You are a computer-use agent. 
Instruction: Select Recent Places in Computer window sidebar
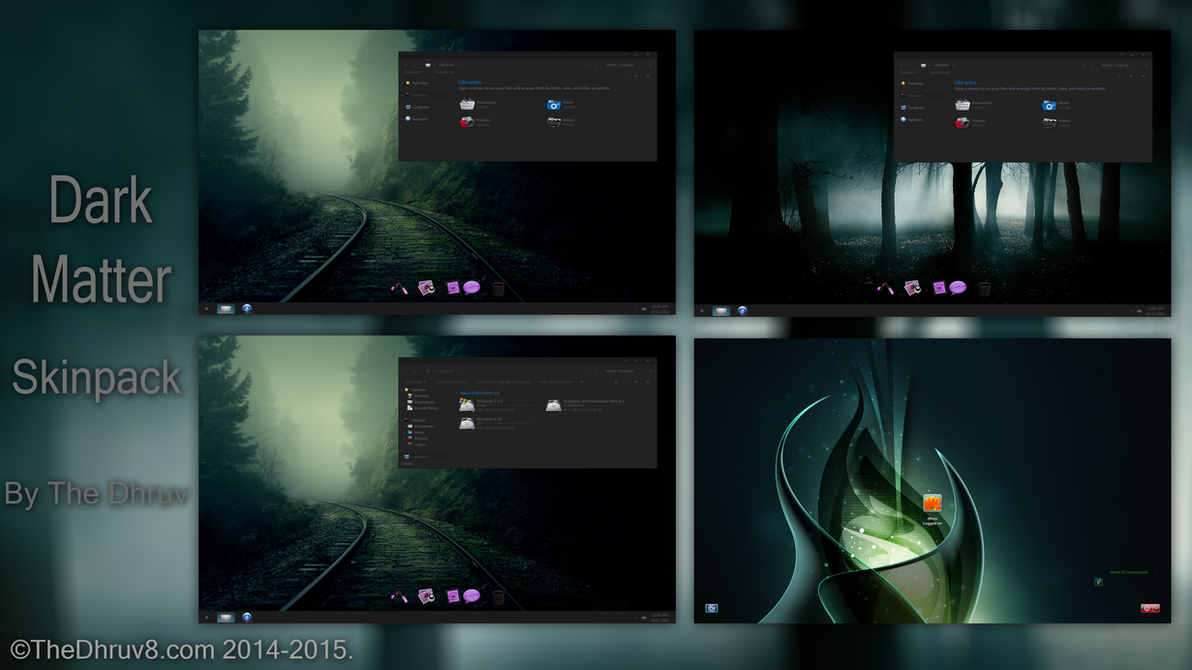424,408
